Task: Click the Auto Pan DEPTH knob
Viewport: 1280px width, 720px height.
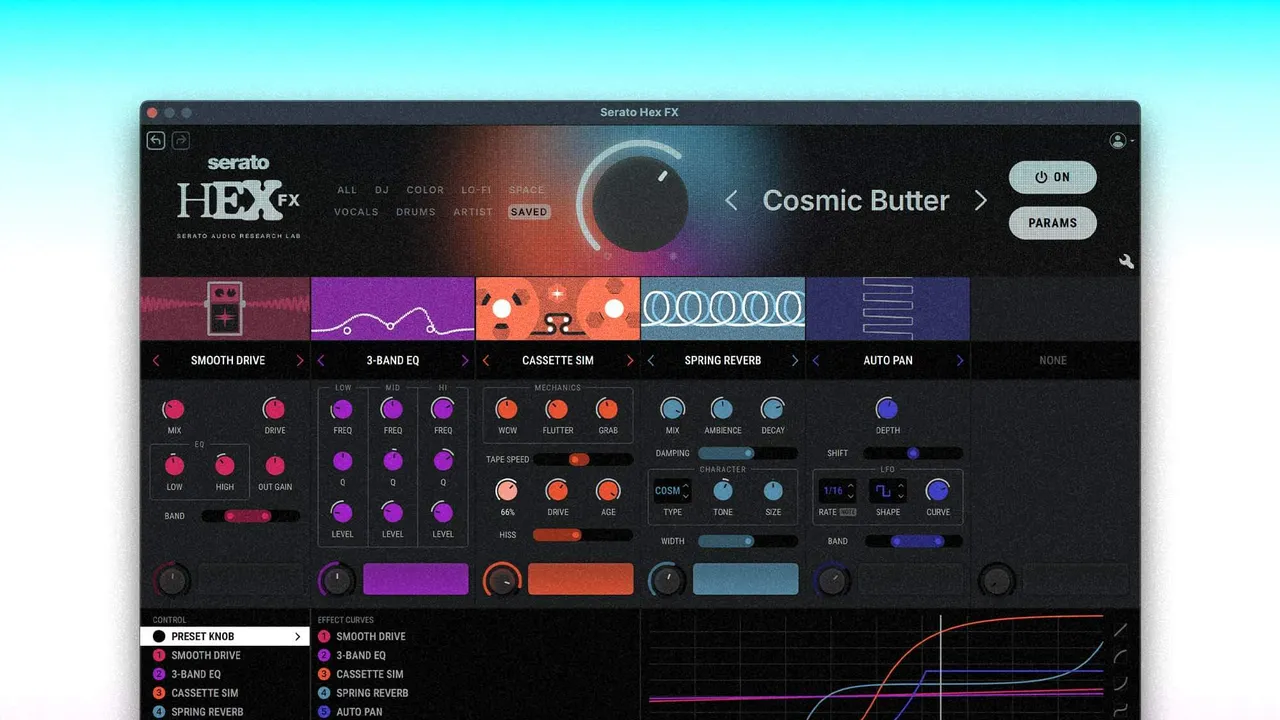Action: pos(887,409)
